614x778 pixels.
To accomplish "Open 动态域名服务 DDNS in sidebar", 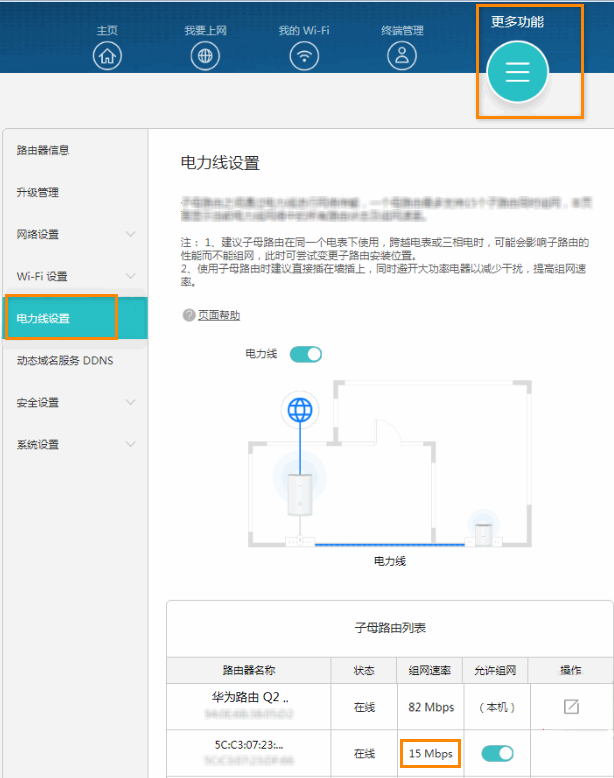I will pyautogui.click(x=65, y=360).
